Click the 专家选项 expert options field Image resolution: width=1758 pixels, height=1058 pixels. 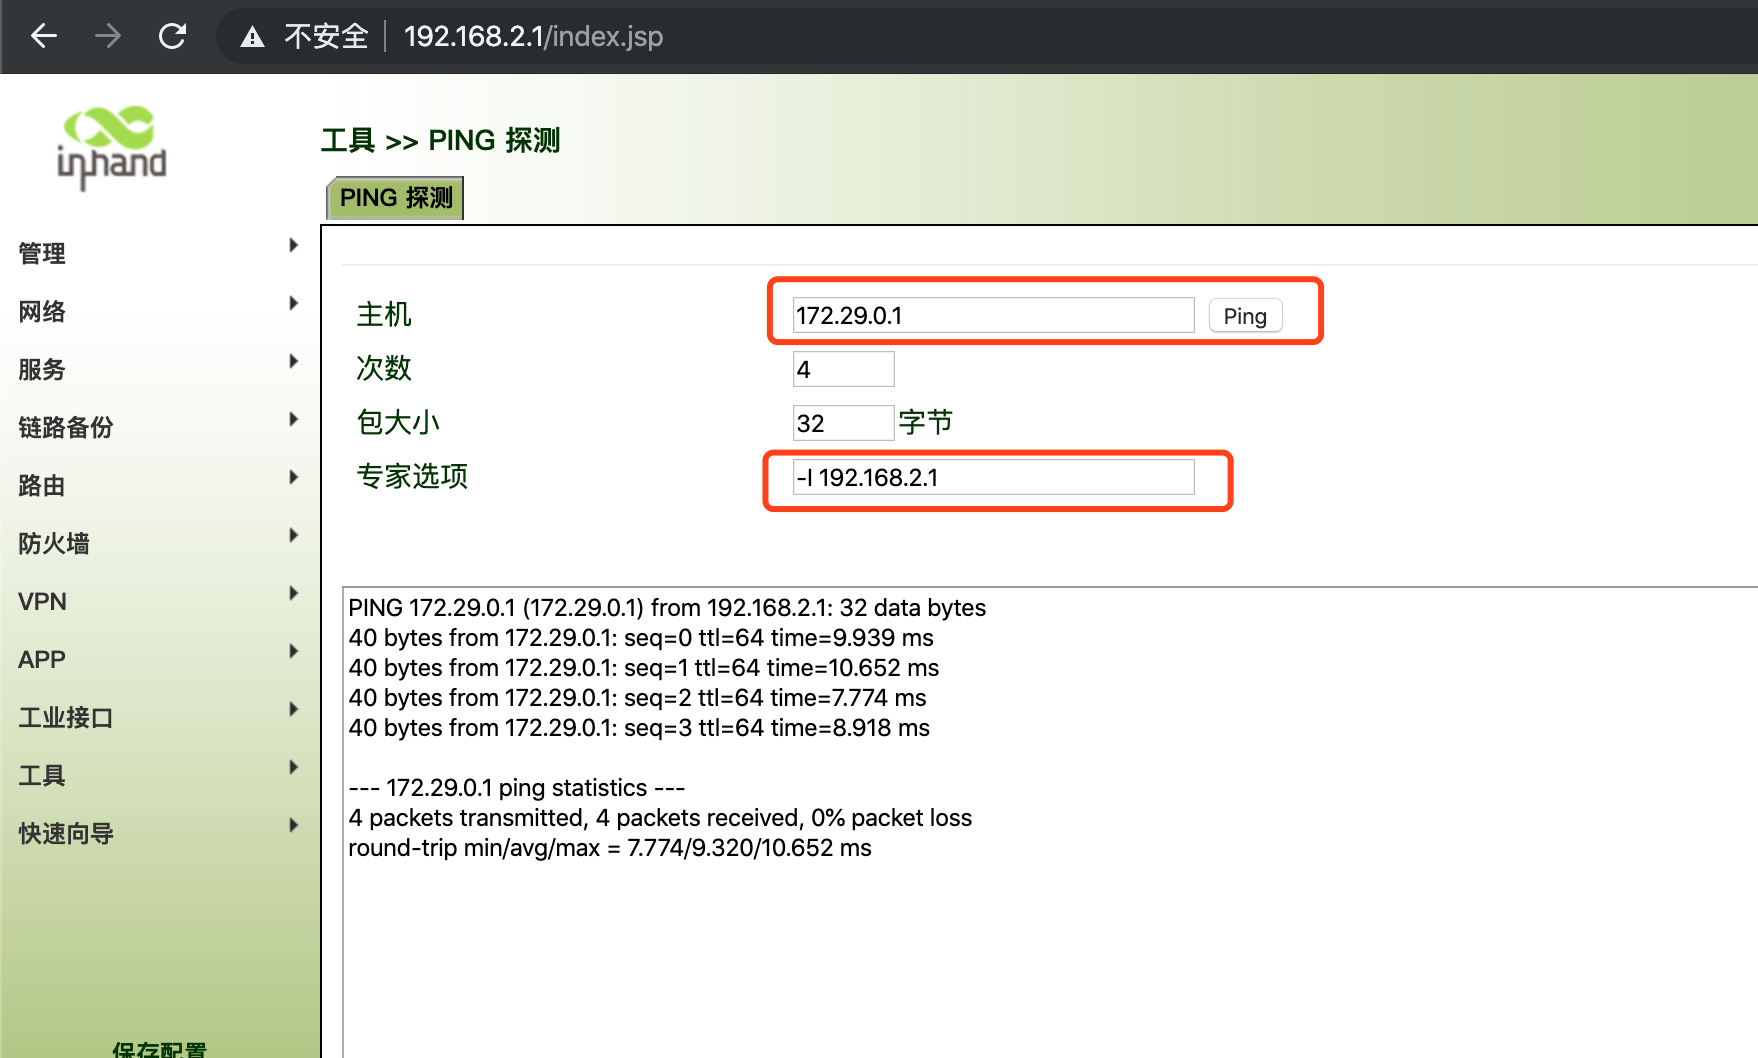click(x=992, y=478)
